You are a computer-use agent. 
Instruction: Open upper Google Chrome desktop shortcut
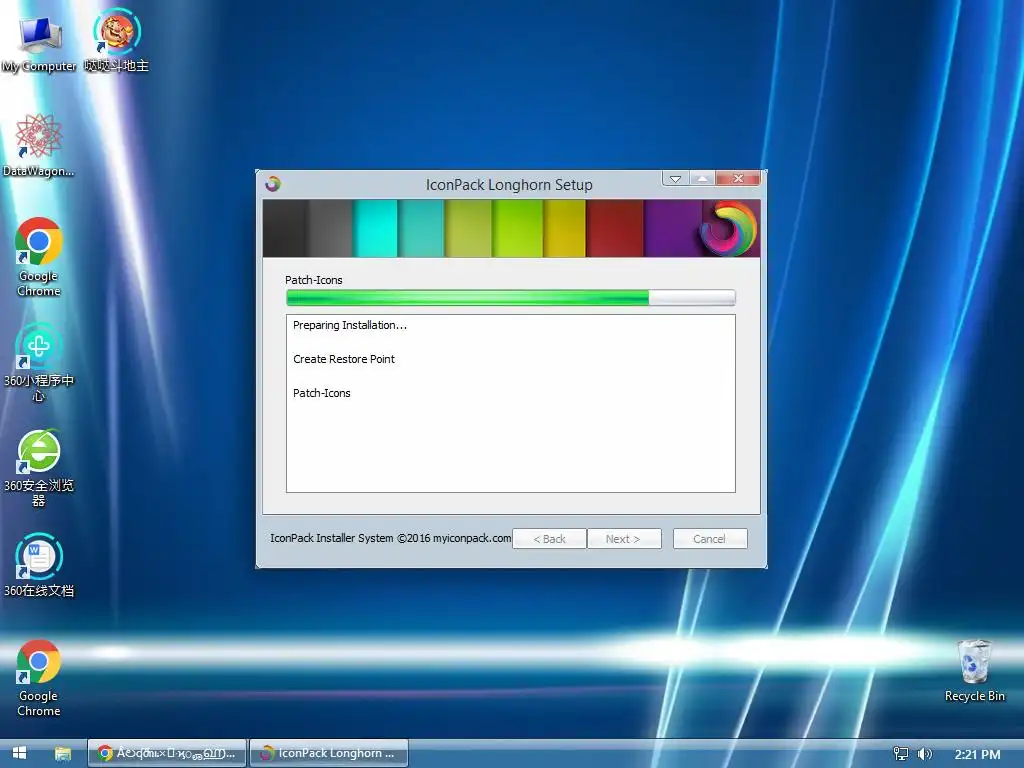tap(39, 257)
